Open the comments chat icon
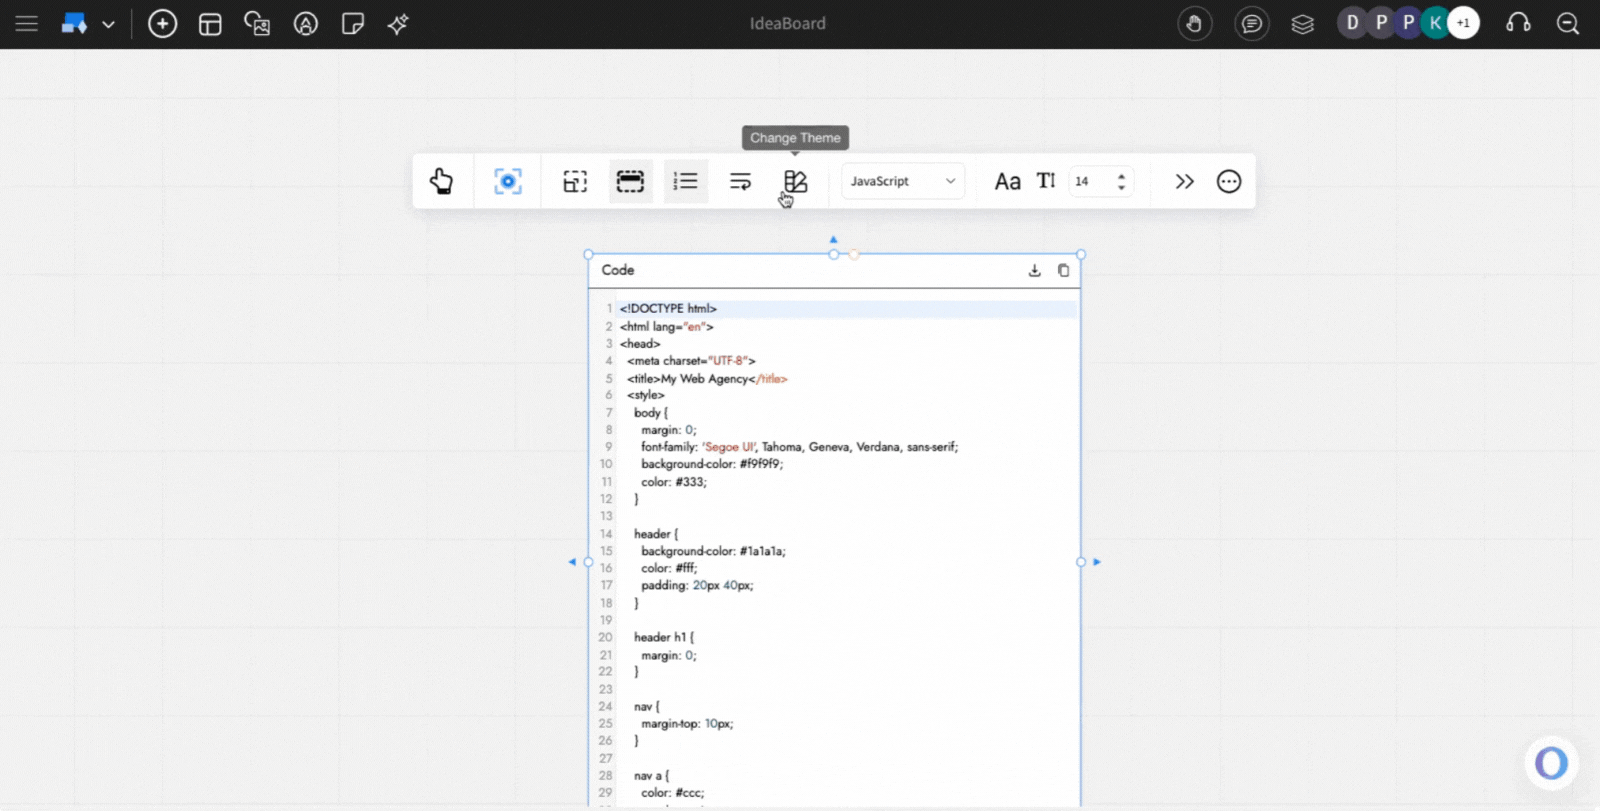This screenshot has height=811, width=1600. click(1251, 24)
